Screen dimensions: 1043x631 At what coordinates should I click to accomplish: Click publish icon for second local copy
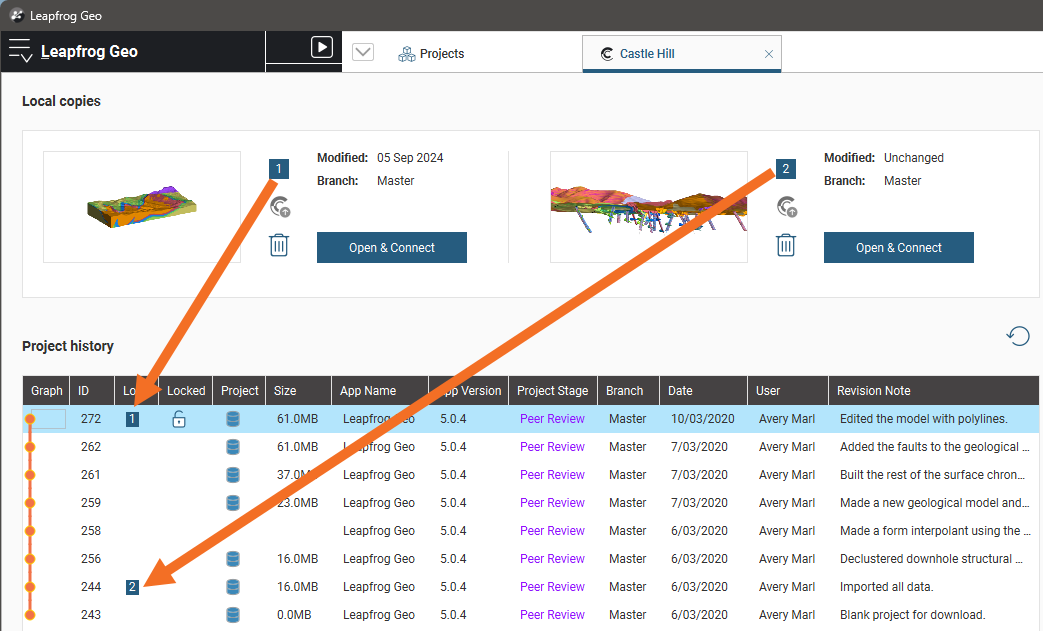tap(787, 207)
